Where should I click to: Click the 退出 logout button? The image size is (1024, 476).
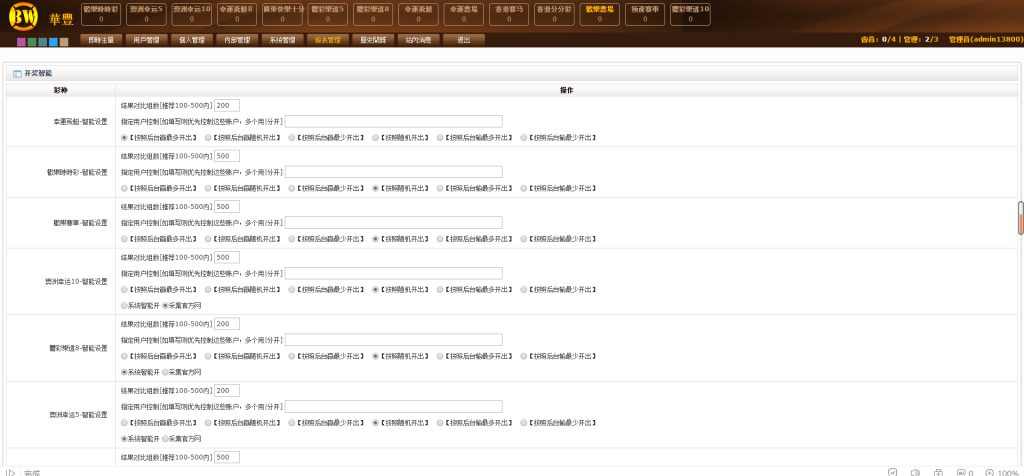click(463, 40)
